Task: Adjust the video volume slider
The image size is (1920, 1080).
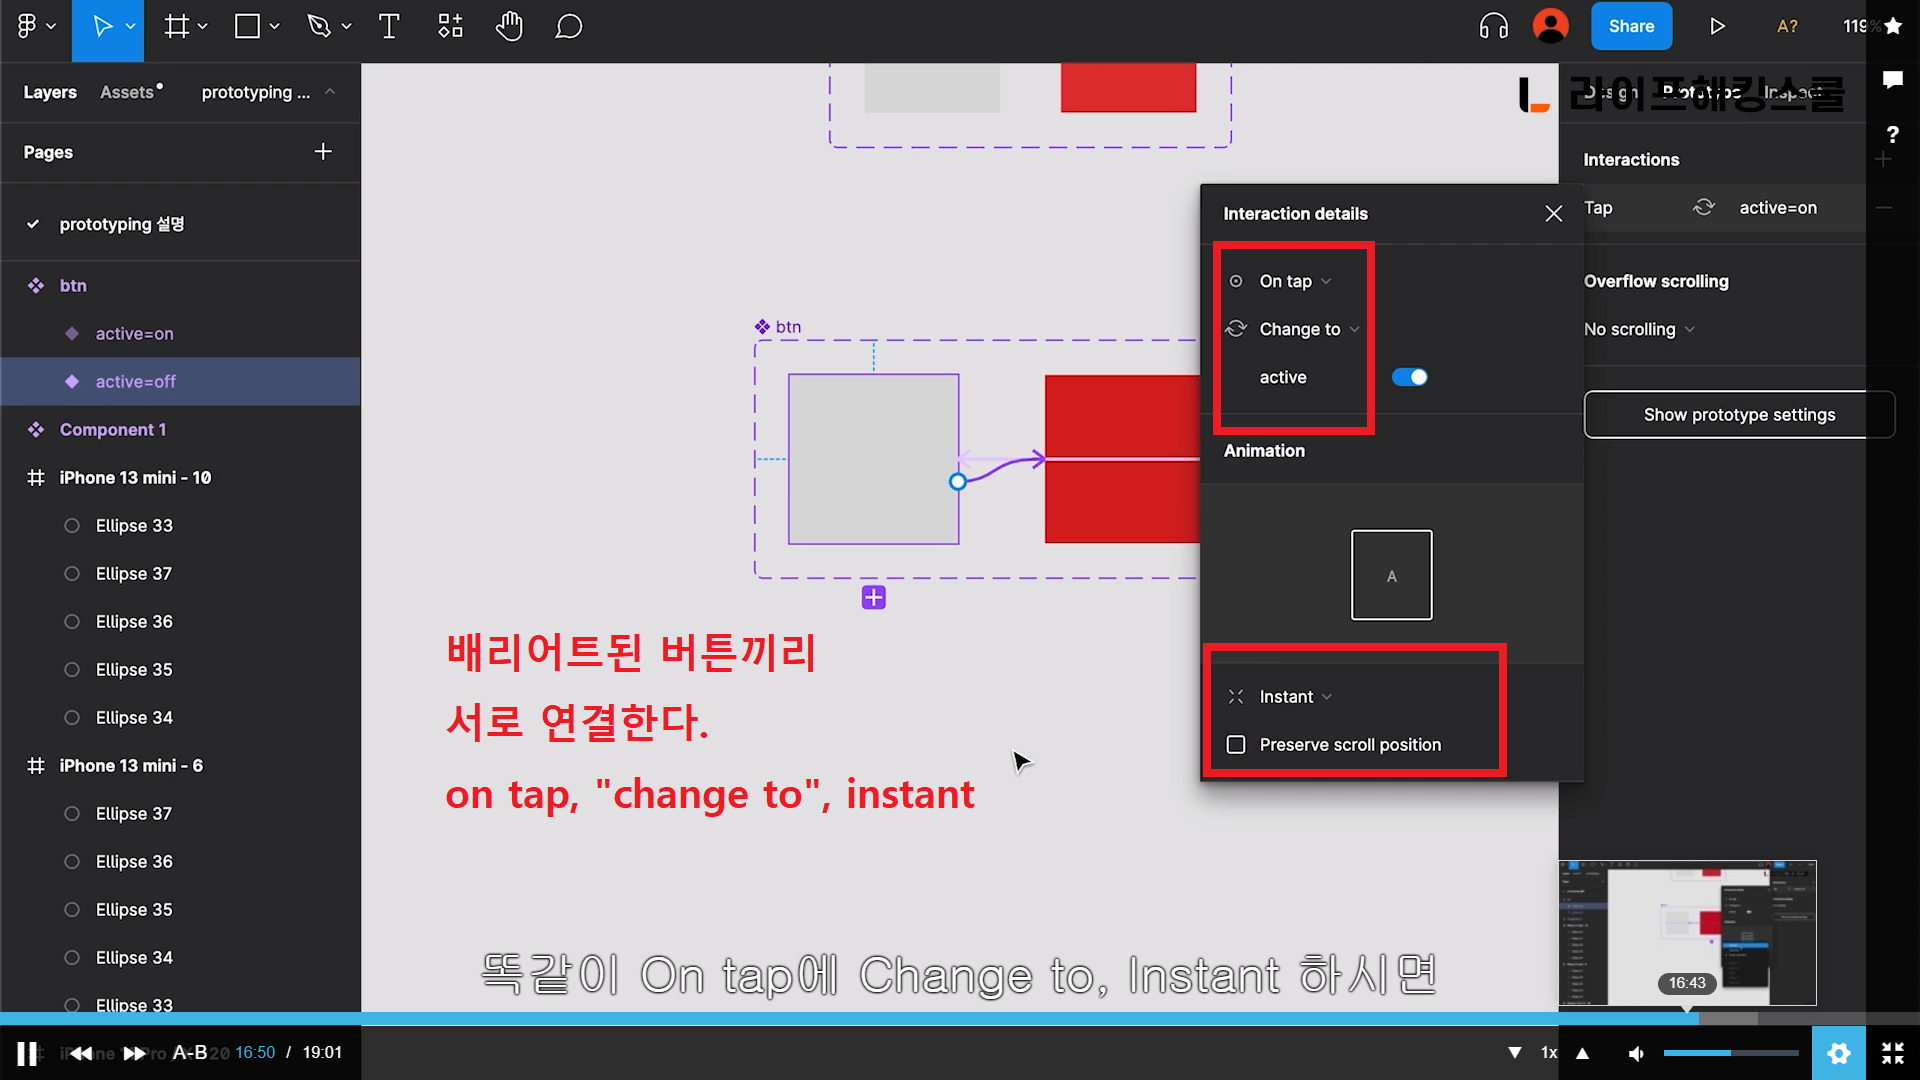Action: 1730,1053
